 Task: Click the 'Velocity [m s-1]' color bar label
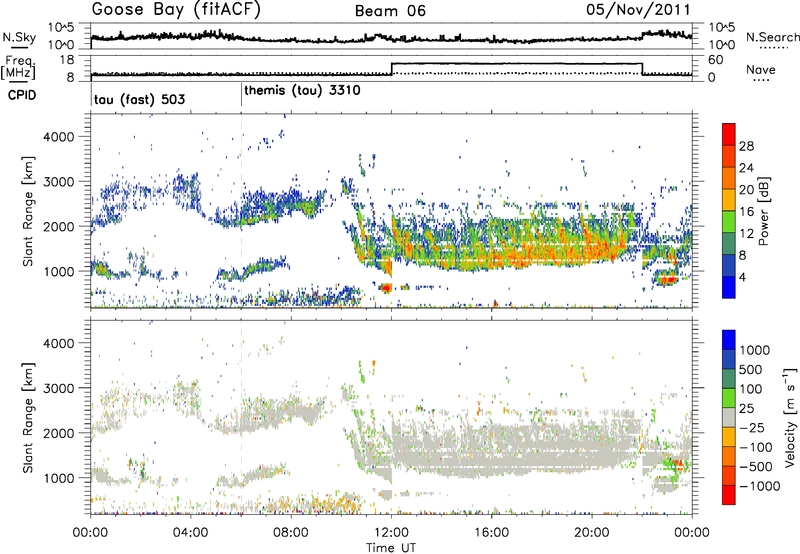(790, 417)
